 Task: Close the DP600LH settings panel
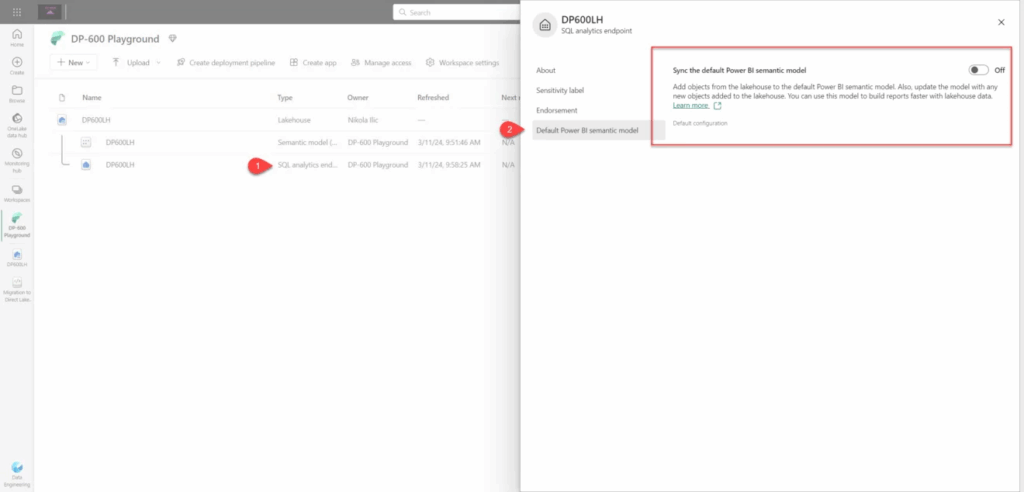point(1001,22)
